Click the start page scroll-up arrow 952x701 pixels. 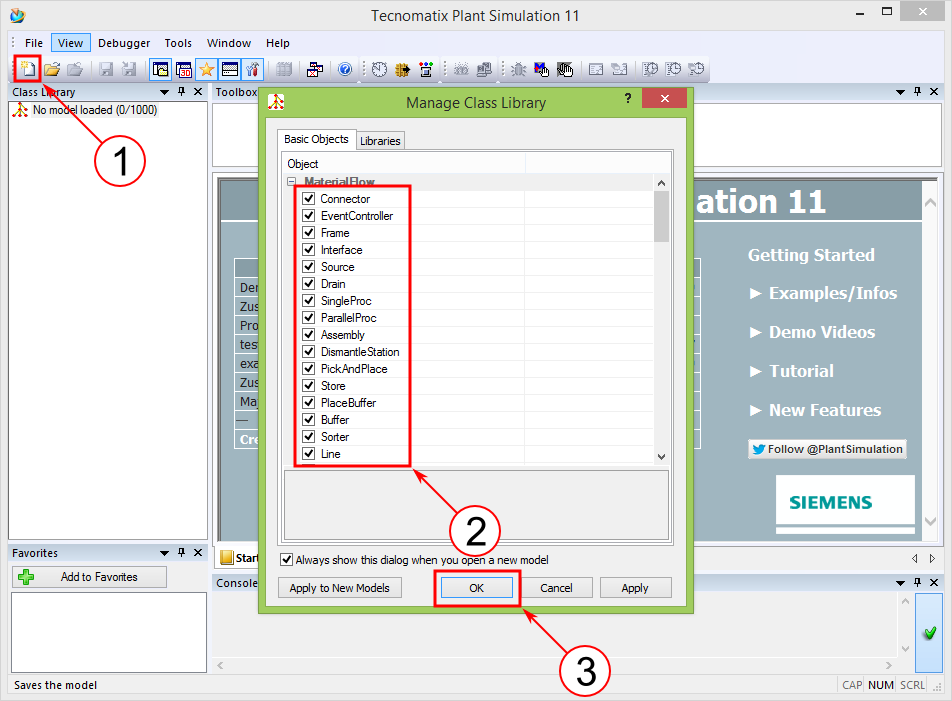tap(930, 203)
